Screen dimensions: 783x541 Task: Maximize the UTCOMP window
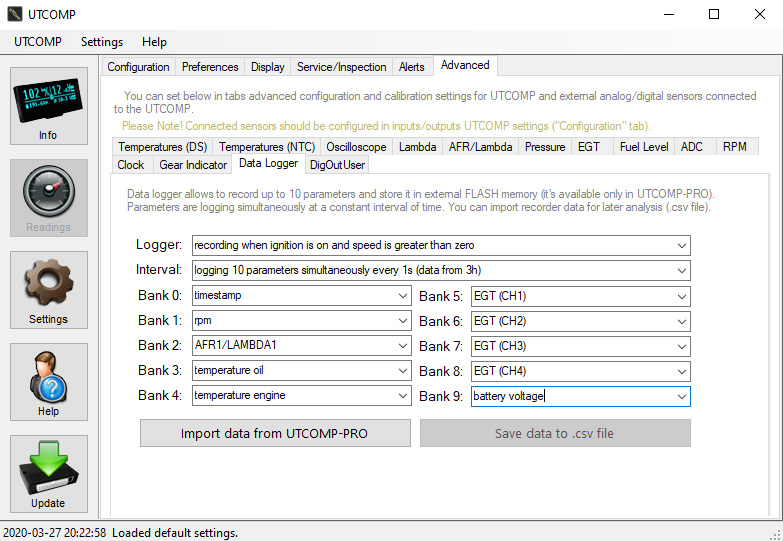coord(714,14)
